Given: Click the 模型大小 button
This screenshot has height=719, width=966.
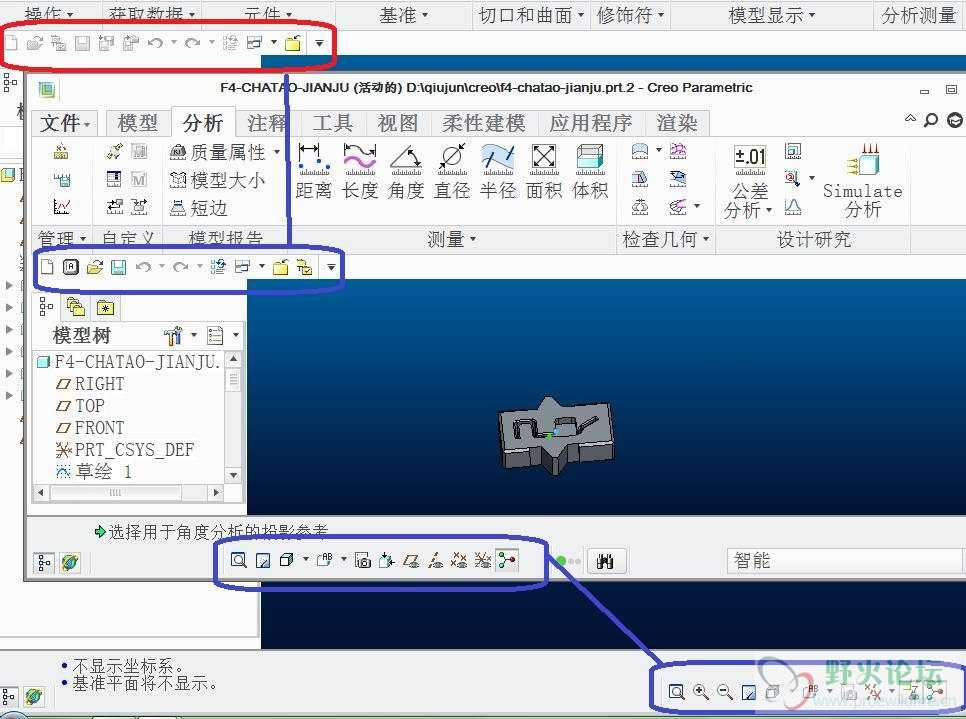Looking at the screenshot, I should (x=217, y=180).
